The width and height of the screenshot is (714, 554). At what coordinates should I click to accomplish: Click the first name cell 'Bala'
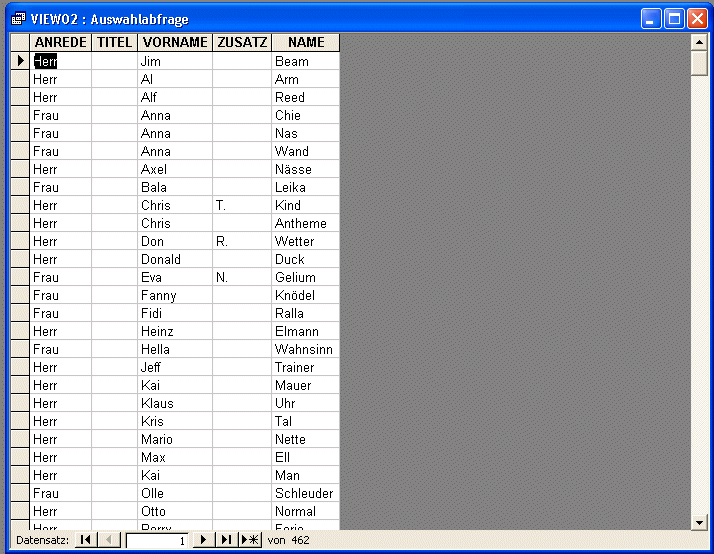[x=175, y=187]
